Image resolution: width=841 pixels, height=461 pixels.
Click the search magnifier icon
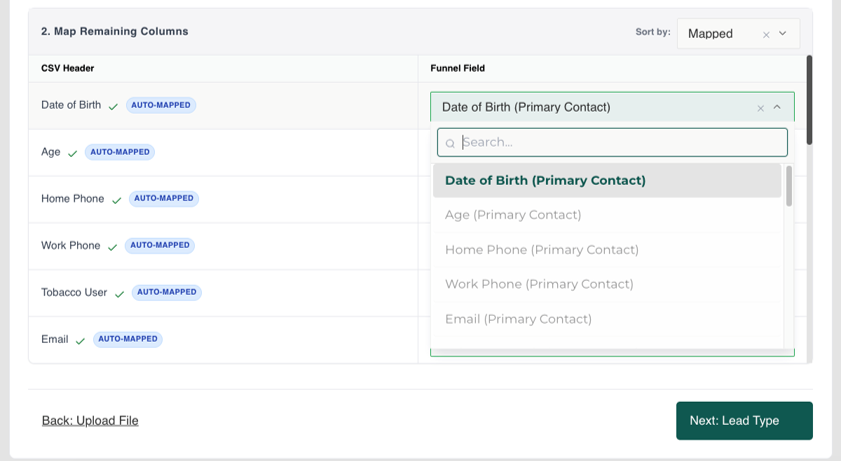(x=450, y=143)
